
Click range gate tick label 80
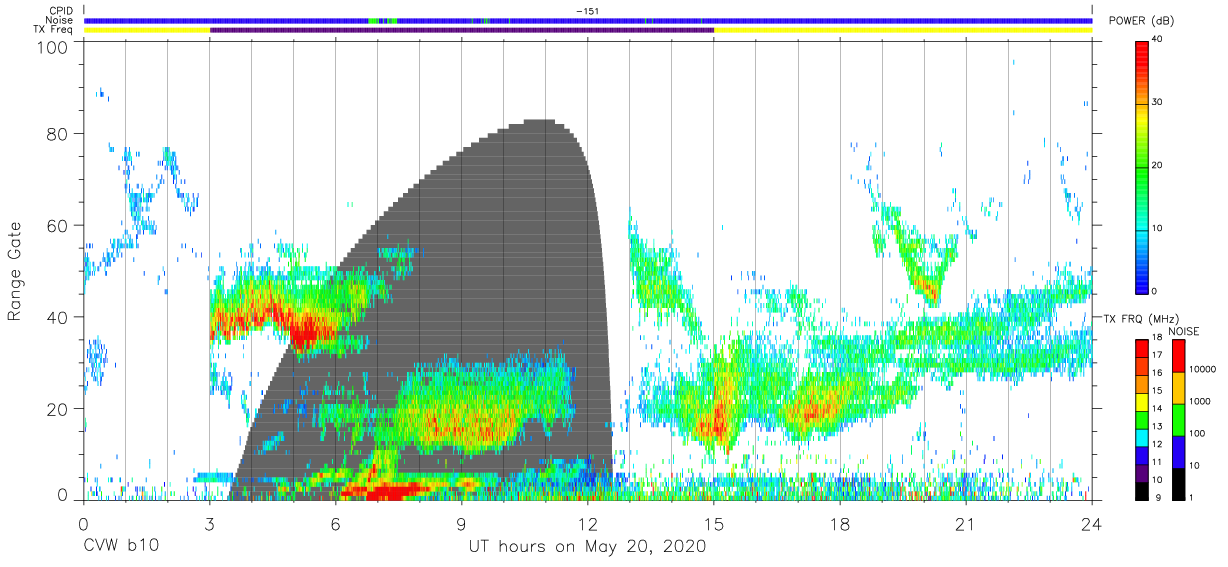[x=57, y=133]
